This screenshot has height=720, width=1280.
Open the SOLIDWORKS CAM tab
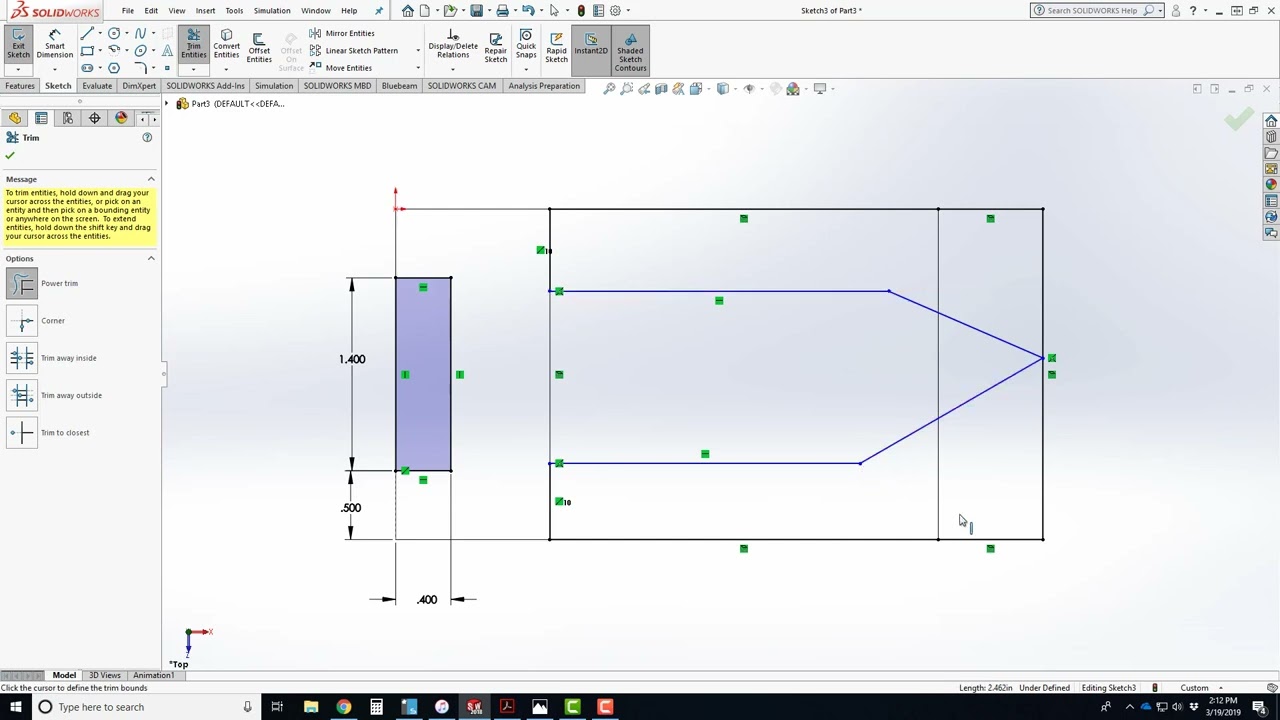click(x=461, y=86)
